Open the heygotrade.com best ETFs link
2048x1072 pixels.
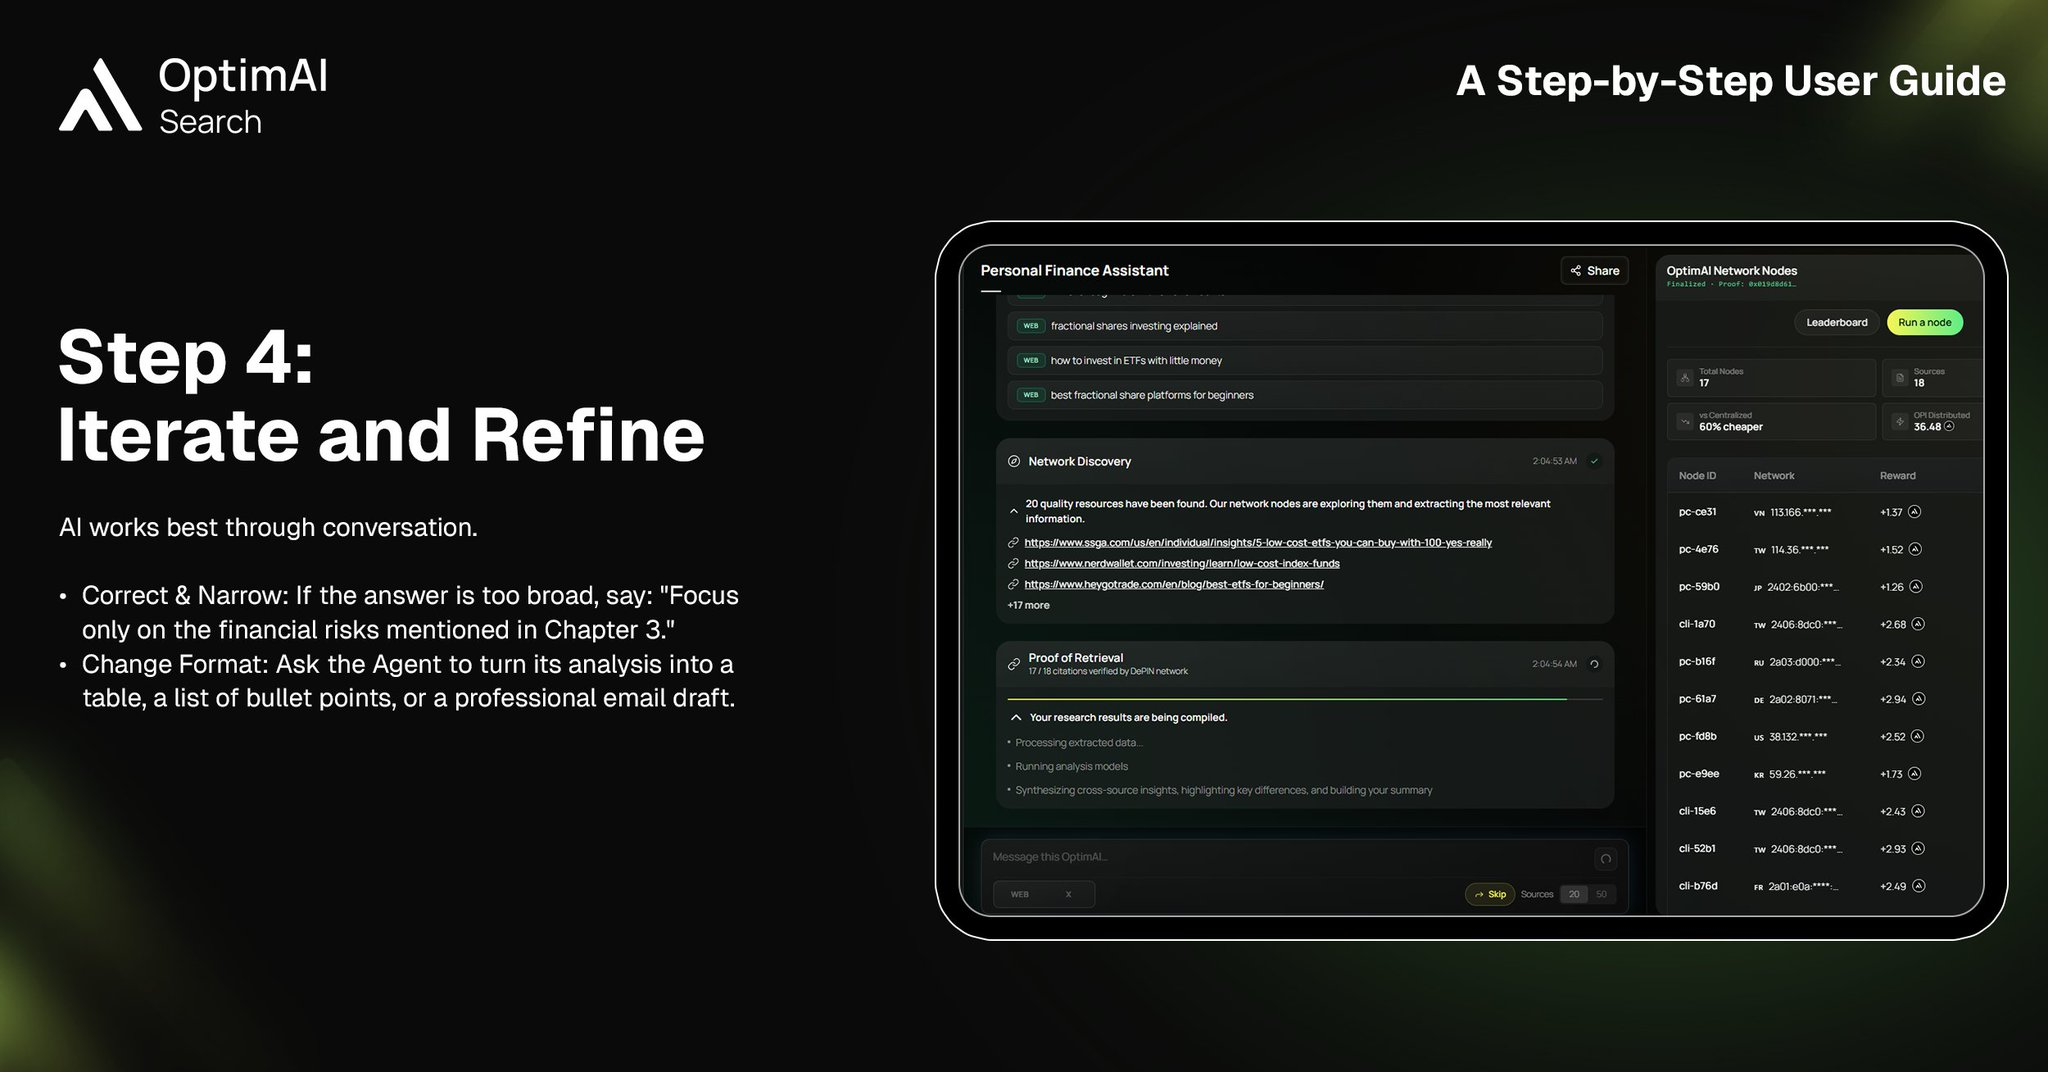(1174, 585)
